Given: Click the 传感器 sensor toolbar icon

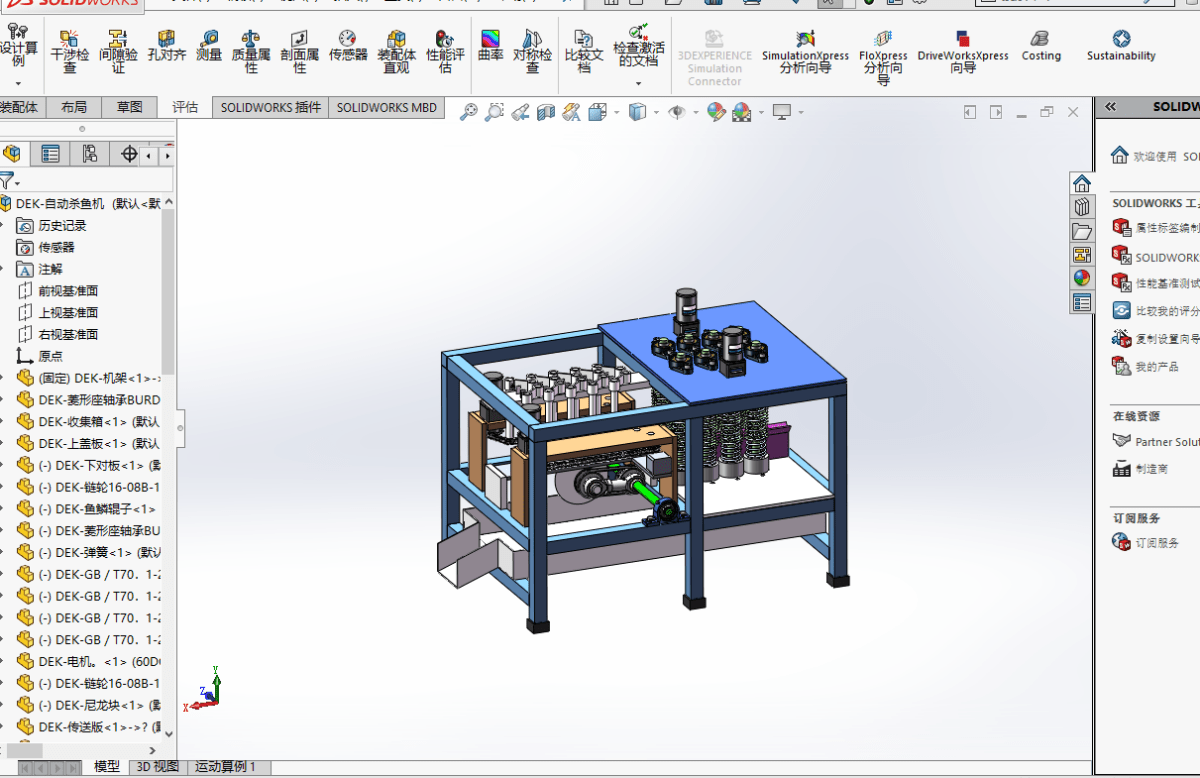Looking at the screenshot, I should tap(348, 46).
